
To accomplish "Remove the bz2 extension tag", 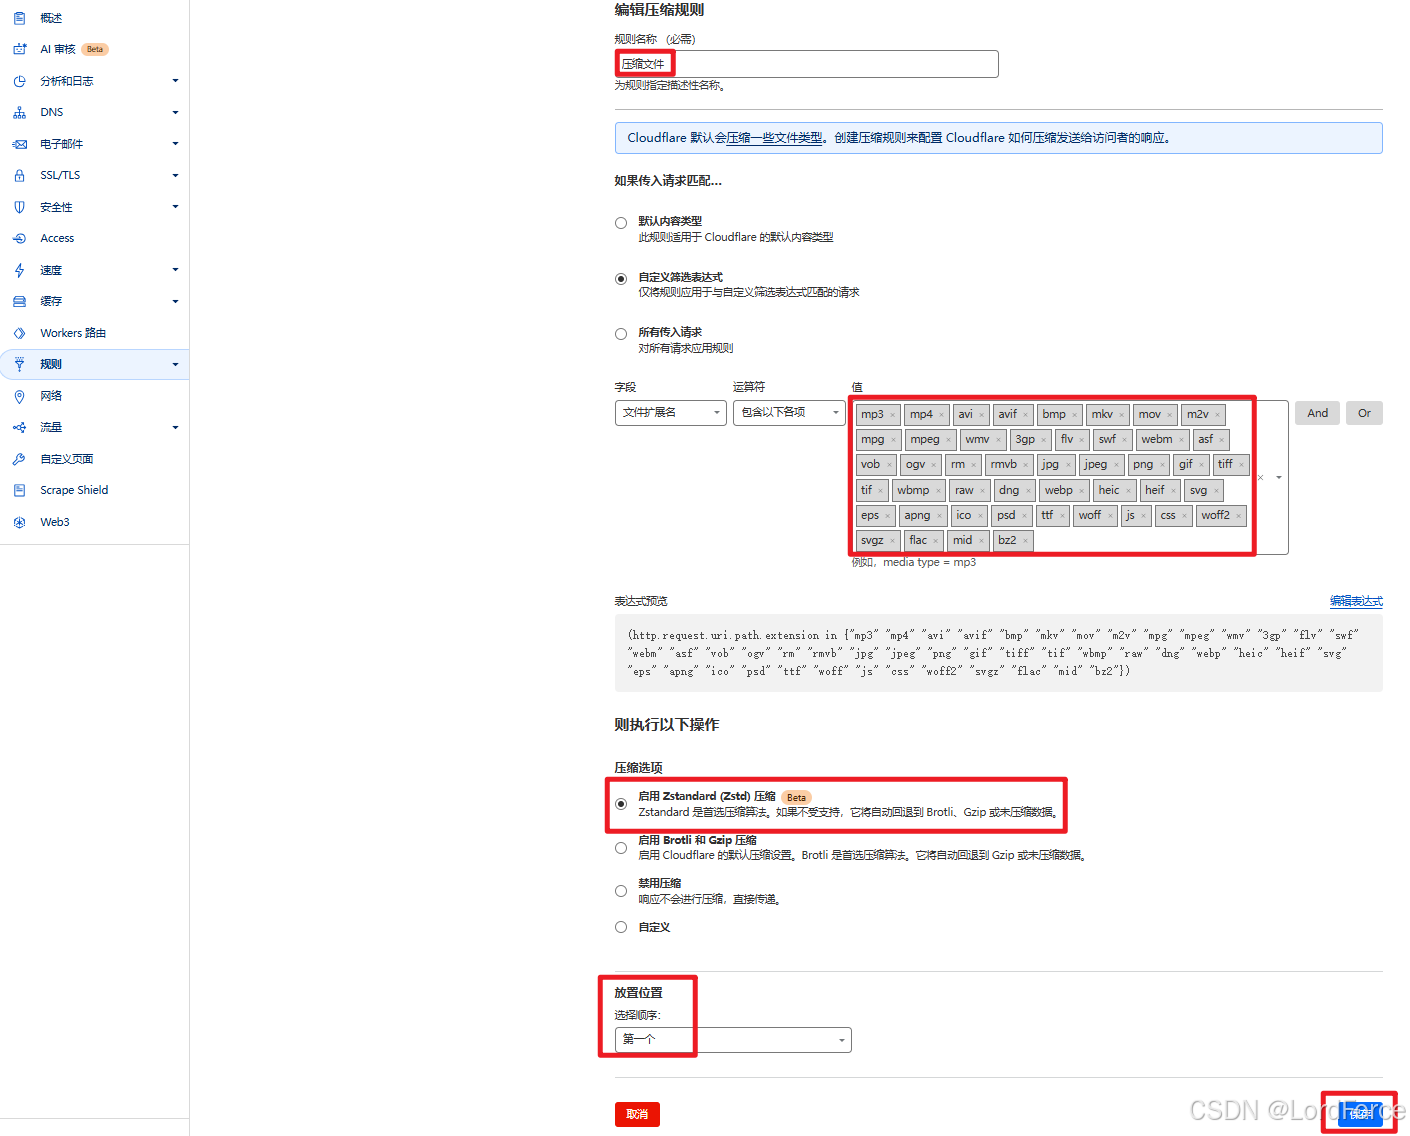I will pyautogui.click(x=1025, y=541).
